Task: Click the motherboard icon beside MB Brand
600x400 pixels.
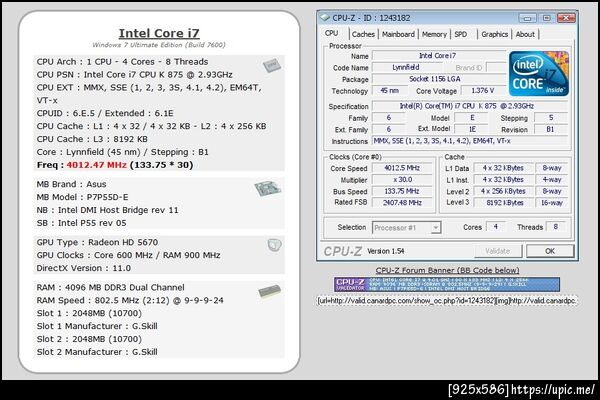Action: [x=268, y=188]
